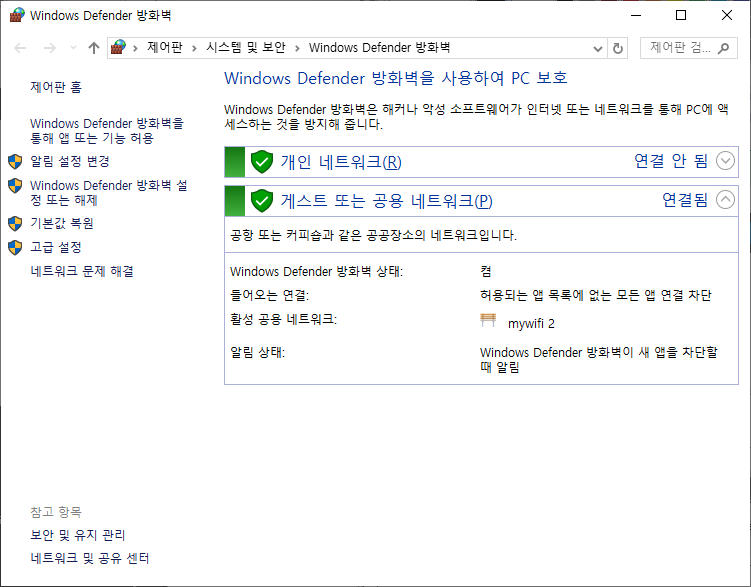Click 허용되는 앱 목록에 없는 모든 앱 연결 차단 text
Screen dimensions: 751x587
pyautogui.click(x=596, y=295)
